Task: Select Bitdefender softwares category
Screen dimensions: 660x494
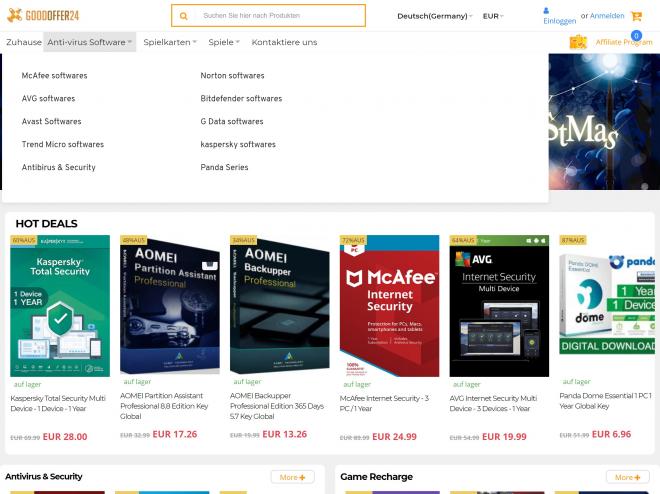Action: [241, 98]
